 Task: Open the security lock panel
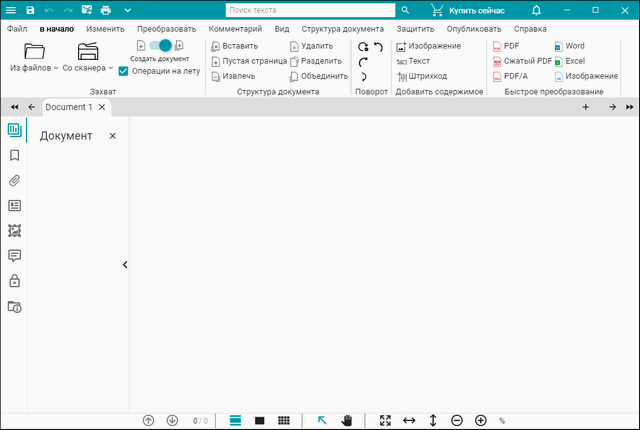[14, 281]
